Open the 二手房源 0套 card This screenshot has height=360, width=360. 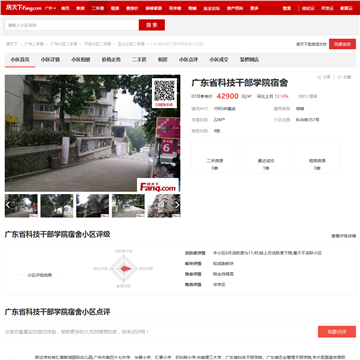pyautogui.click(x=215, y=157)
